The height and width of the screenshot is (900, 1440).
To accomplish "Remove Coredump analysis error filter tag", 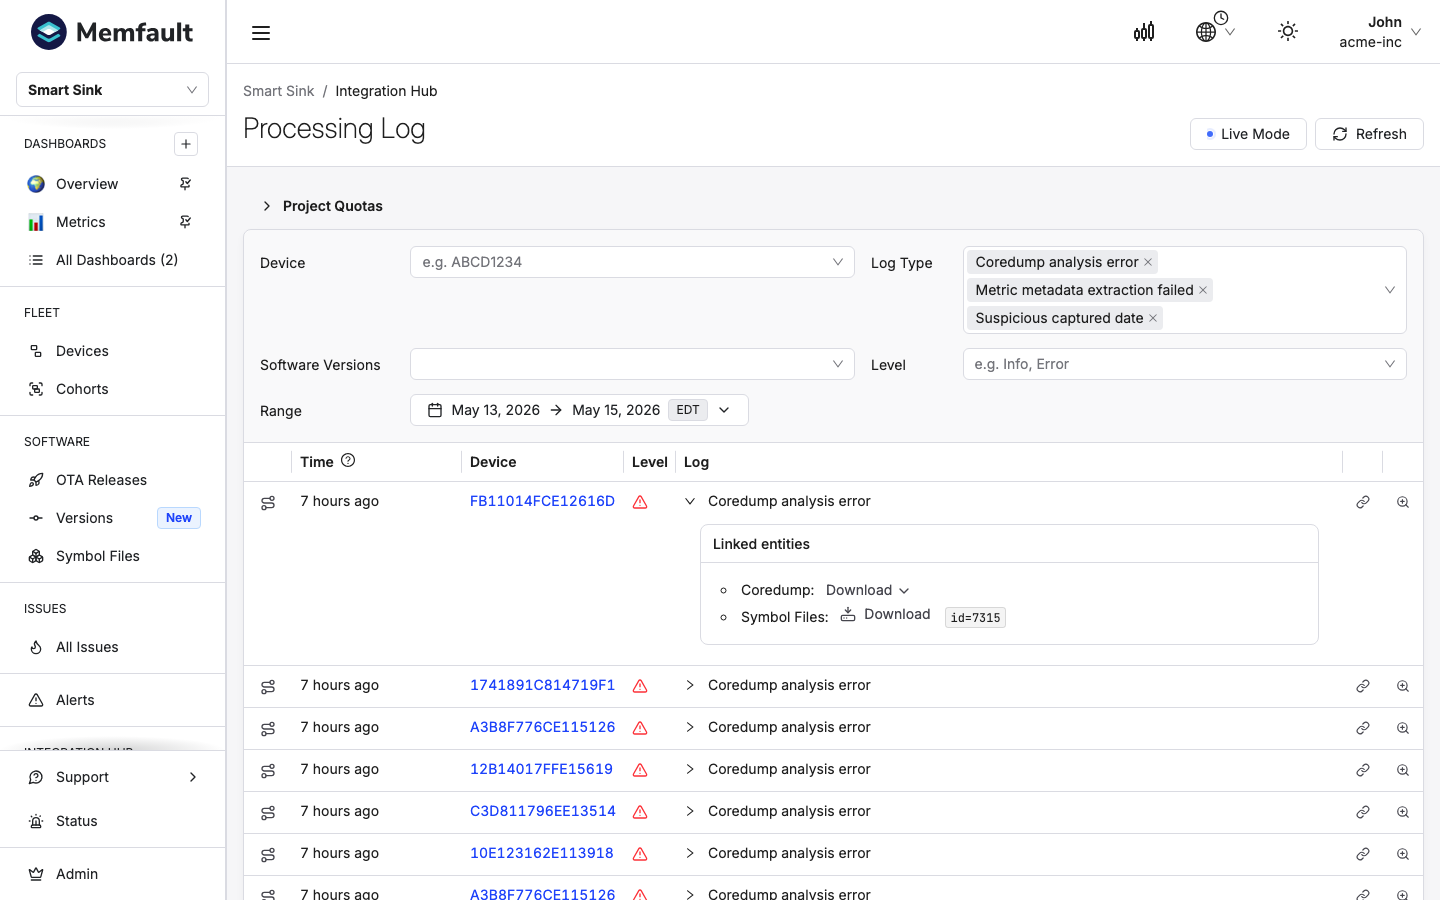I will [1148, 262].
